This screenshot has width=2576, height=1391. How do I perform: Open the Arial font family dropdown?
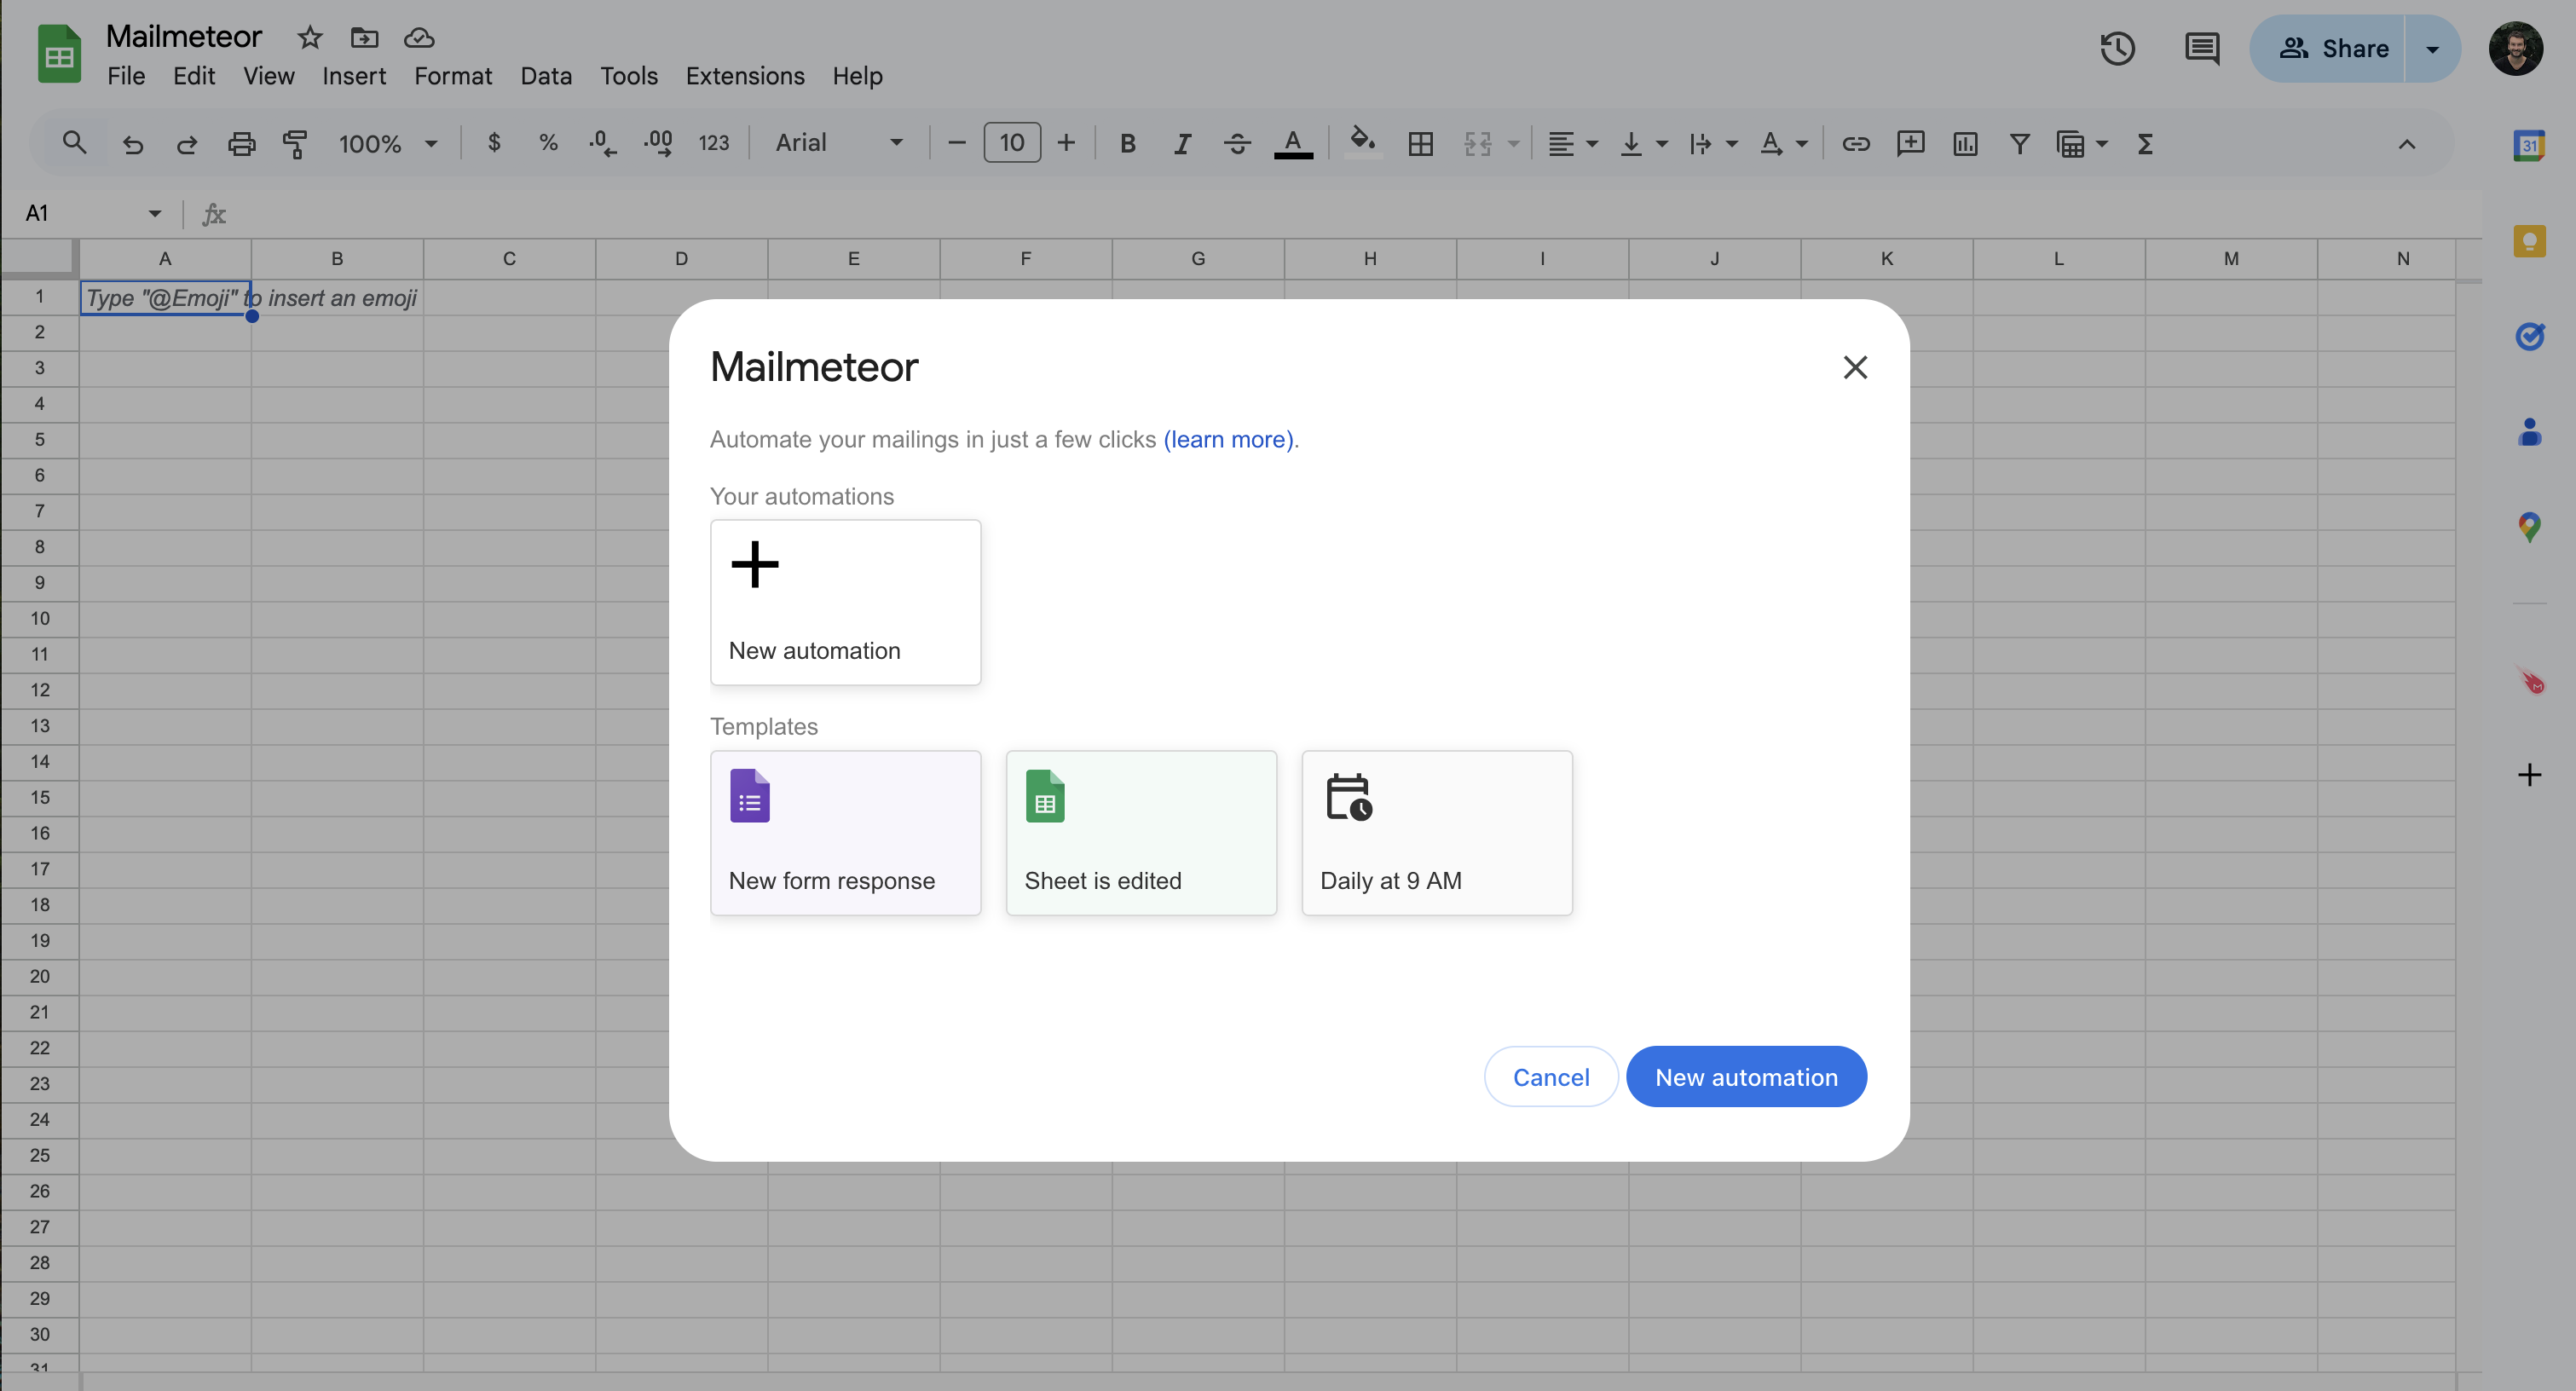point(839,144)
